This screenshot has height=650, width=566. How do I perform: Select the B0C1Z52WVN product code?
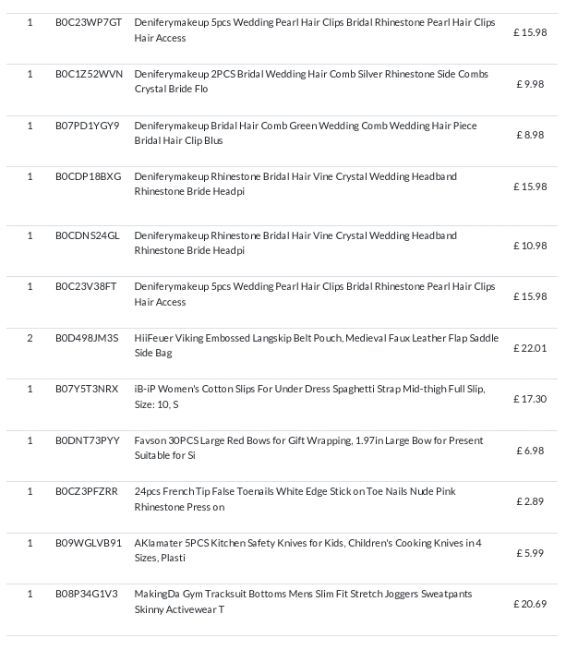[x=89, y=74]
